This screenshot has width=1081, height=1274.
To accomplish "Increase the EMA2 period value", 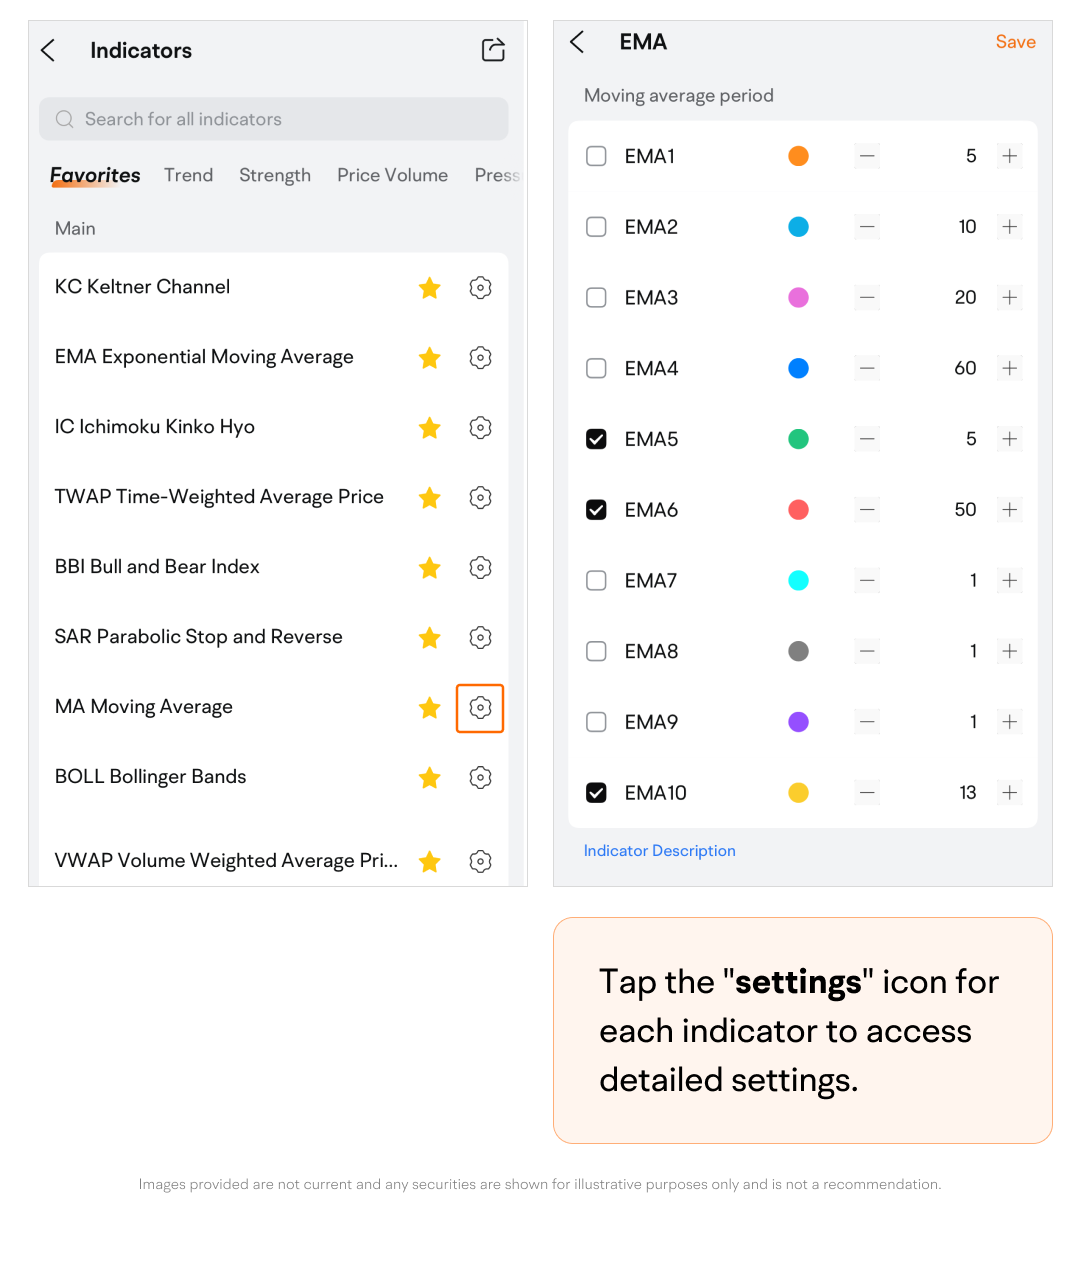I will coord(1010,227).
